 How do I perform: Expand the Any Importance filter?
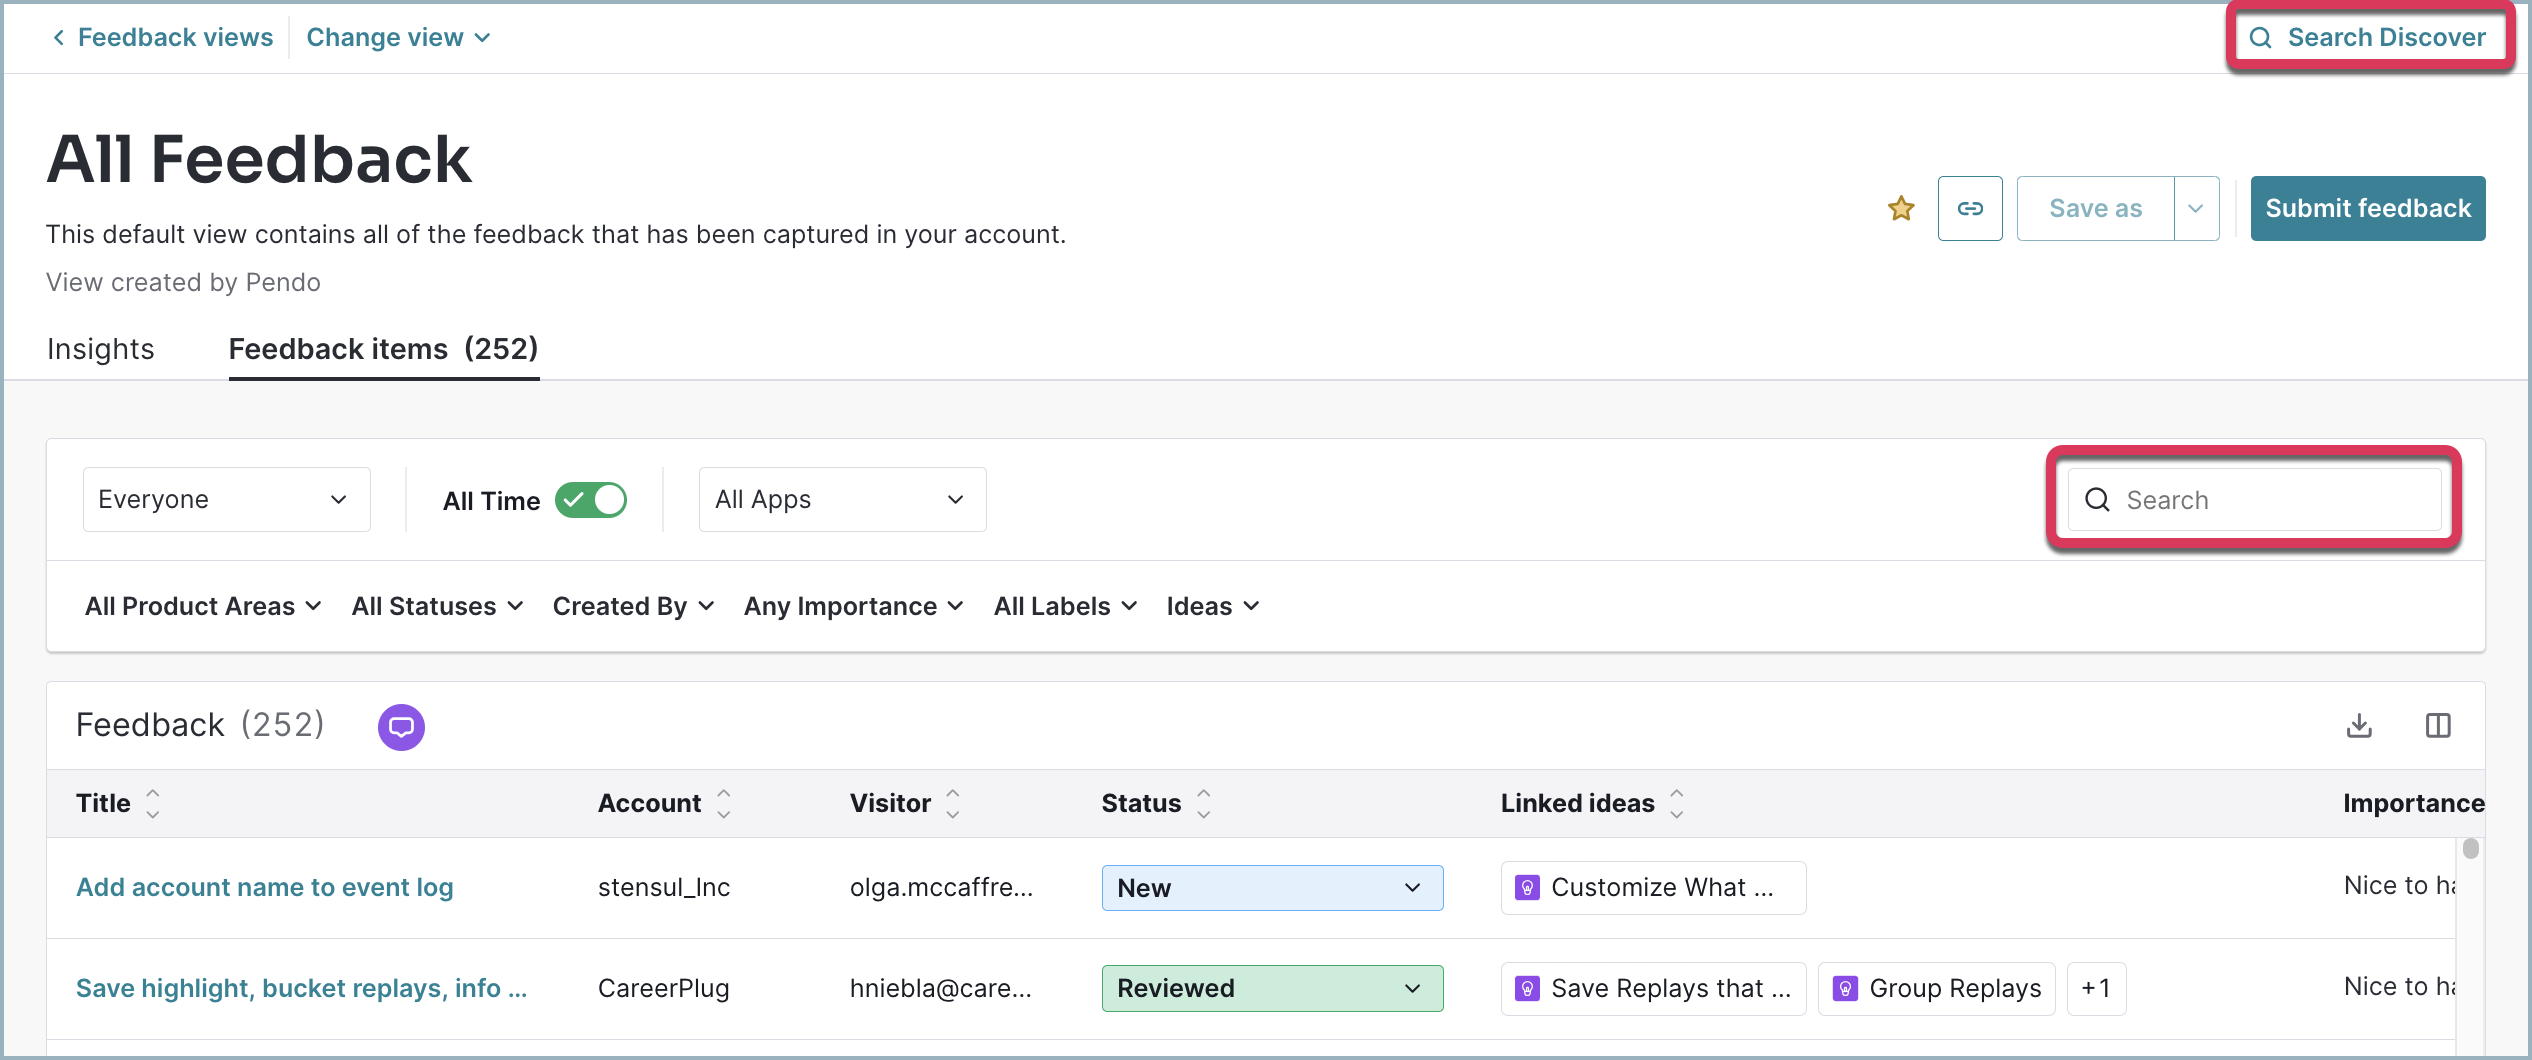coord(853,606)
